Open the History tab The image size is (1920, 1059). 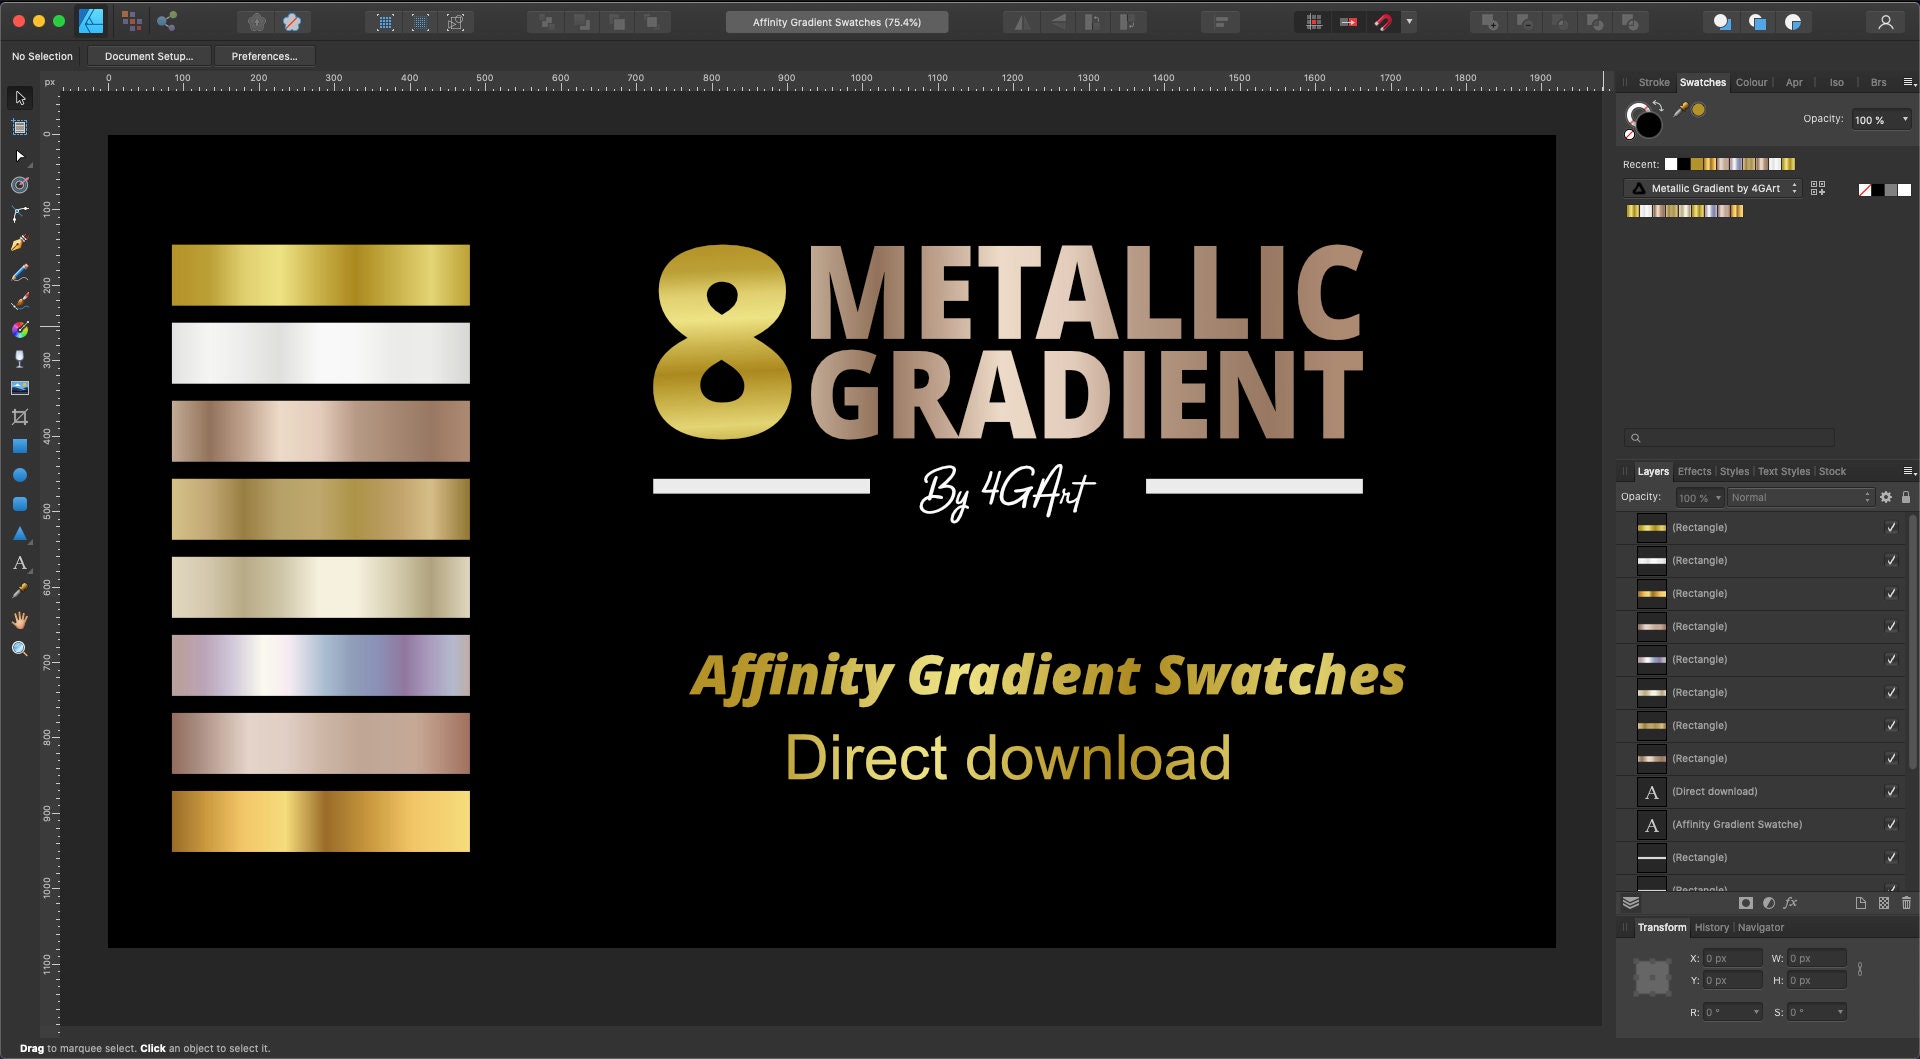point(1712,927)
